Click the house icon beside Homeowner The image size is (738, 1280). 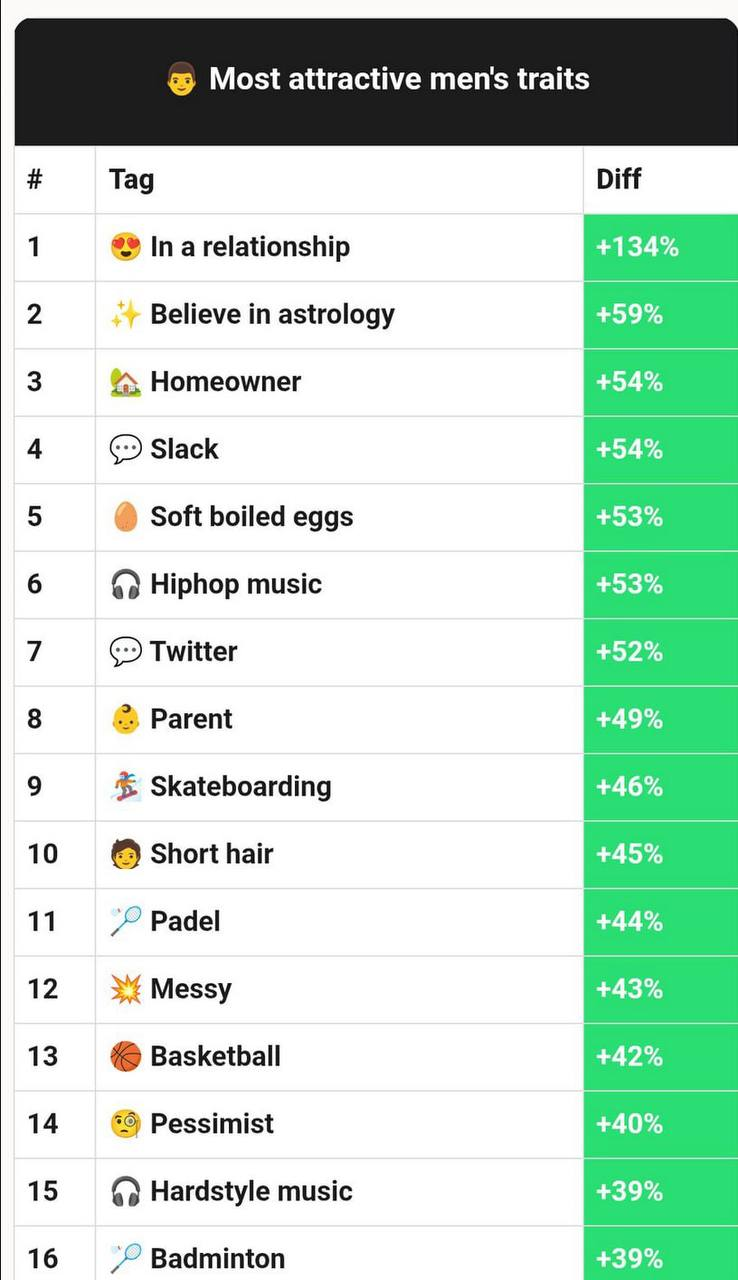coord(126,382)
